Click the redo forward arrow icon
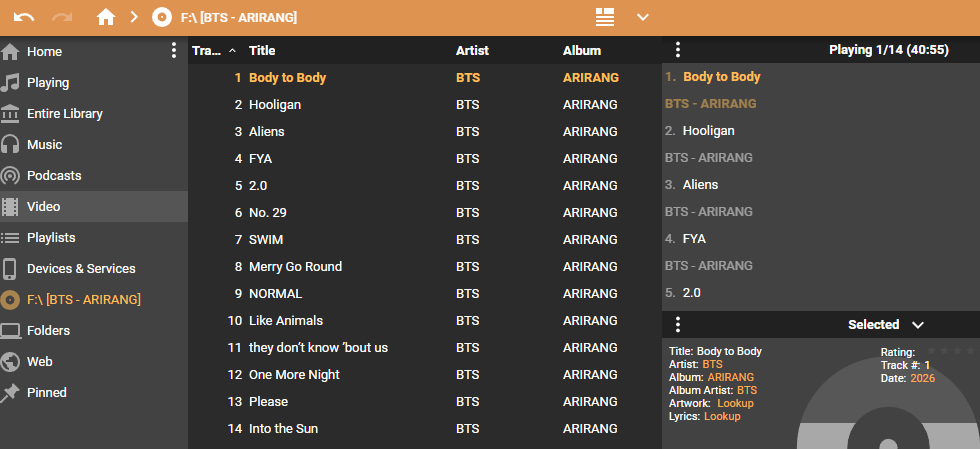980x449 pixels. click(62, 18)
